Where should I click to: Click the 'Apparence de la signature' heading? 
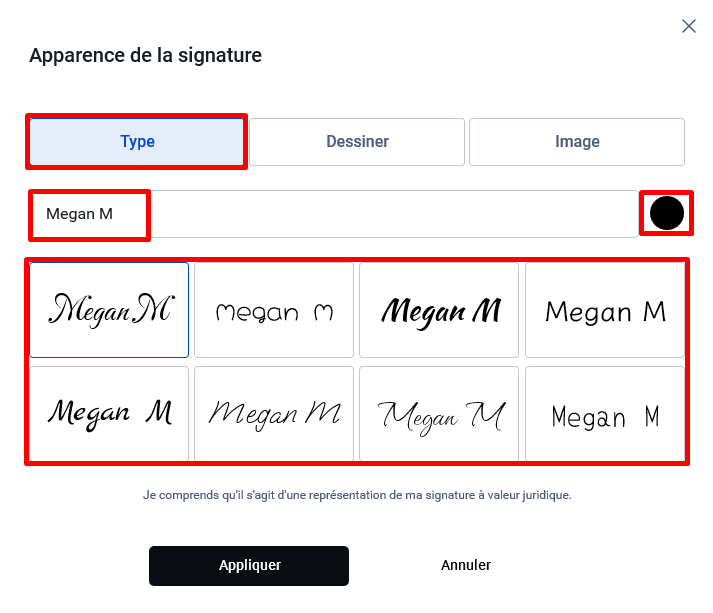coord(146,55)
